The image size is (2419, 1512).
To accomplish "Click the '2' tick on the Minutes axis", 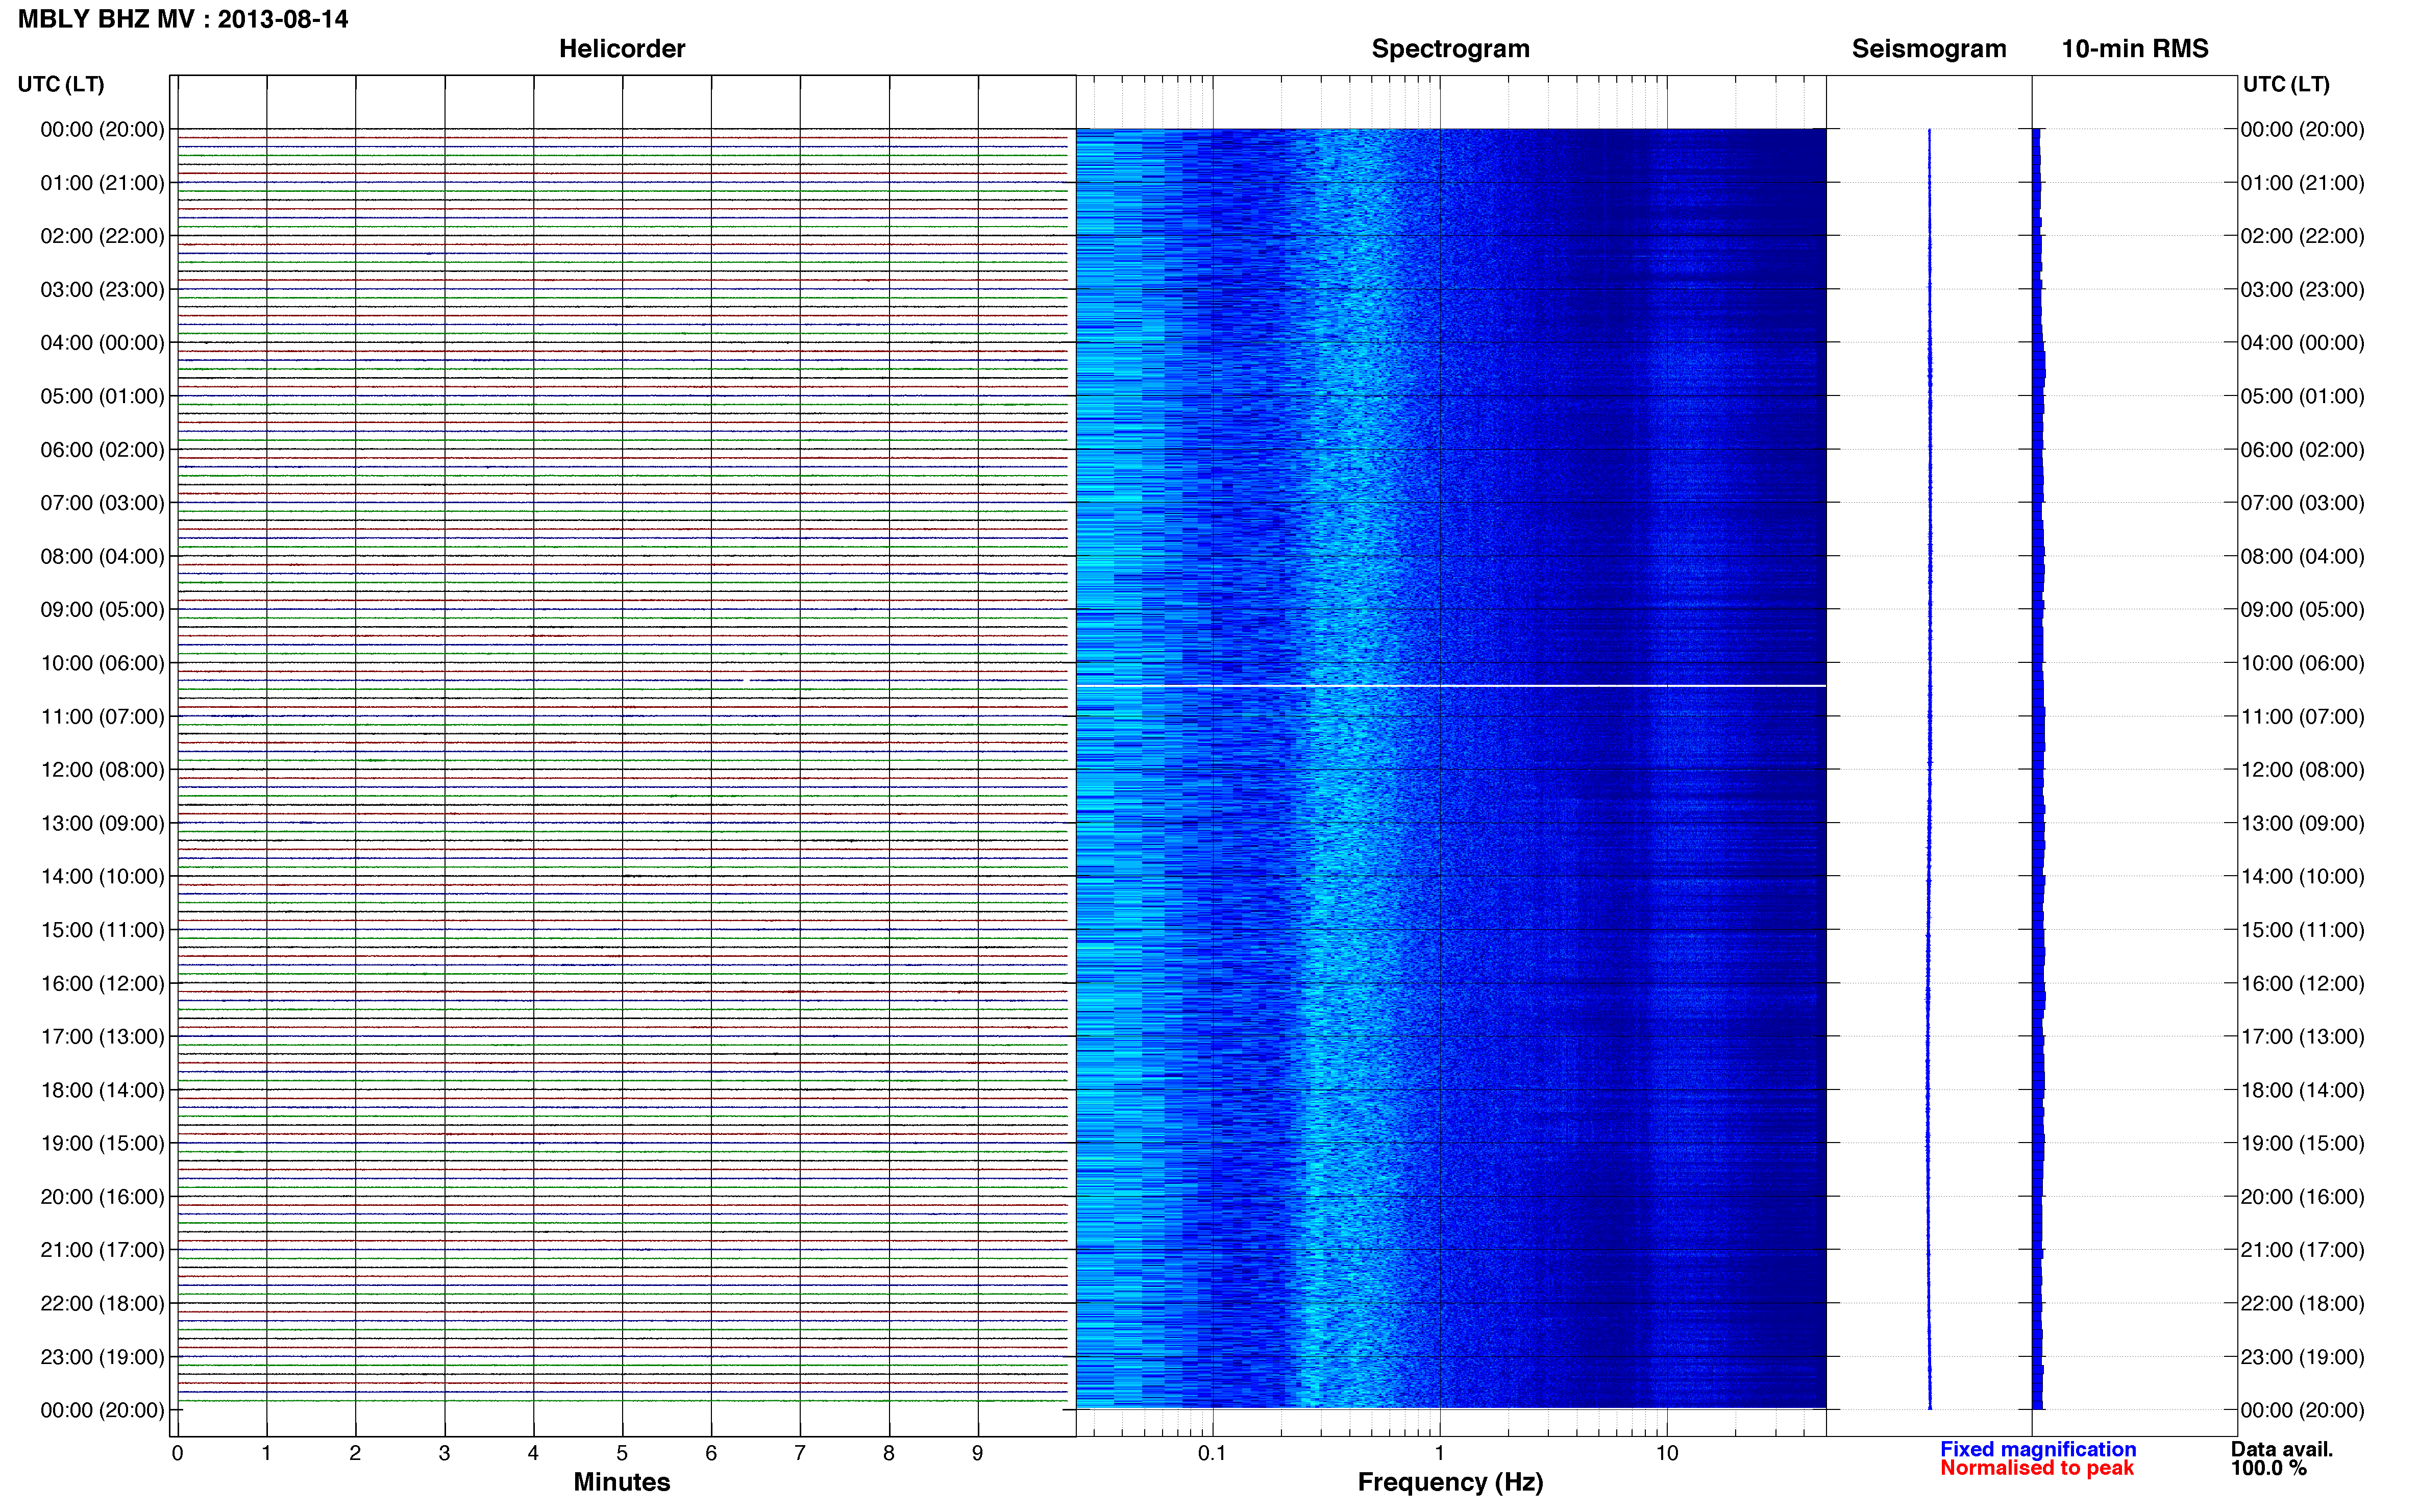I will tap(355, 1453).
